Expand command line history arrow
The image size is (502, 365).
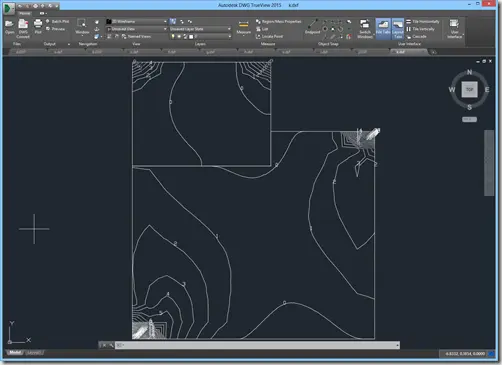click(x=398, y=345)
